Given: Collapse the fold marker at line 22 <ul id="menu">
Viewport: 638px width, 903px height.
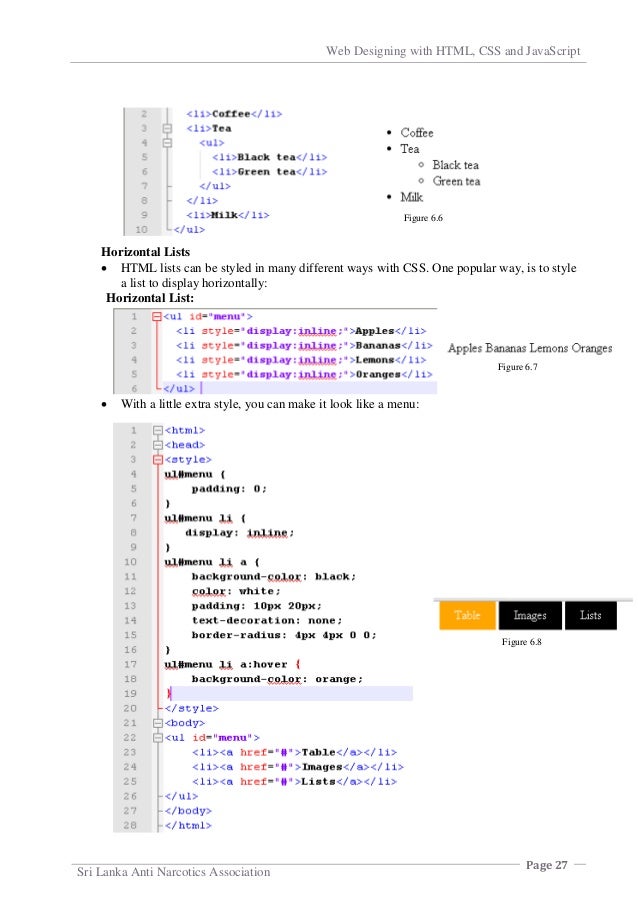Looking at the screenshot, I should coord(158,738).
